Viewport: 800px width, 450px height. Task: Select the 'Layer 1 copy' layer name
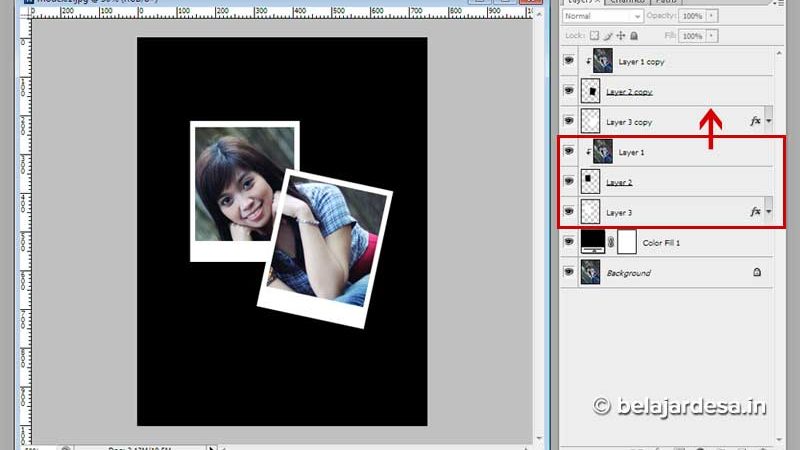pyautogui.click(x=641, y=62)
